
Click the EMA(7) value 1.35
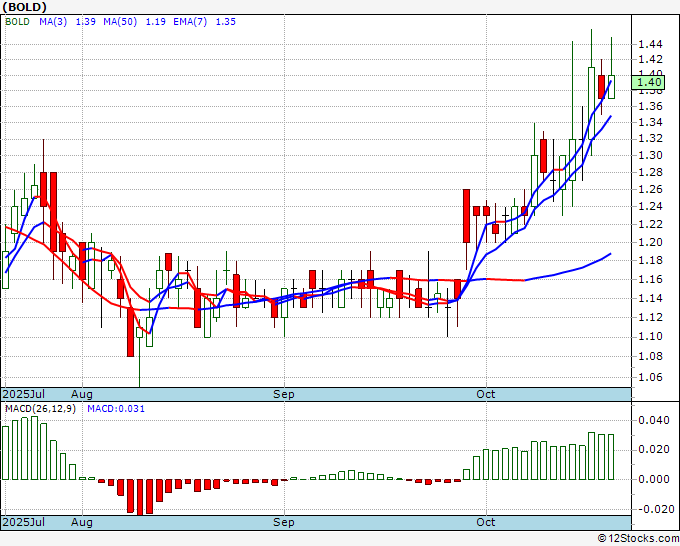coord(226,22)
